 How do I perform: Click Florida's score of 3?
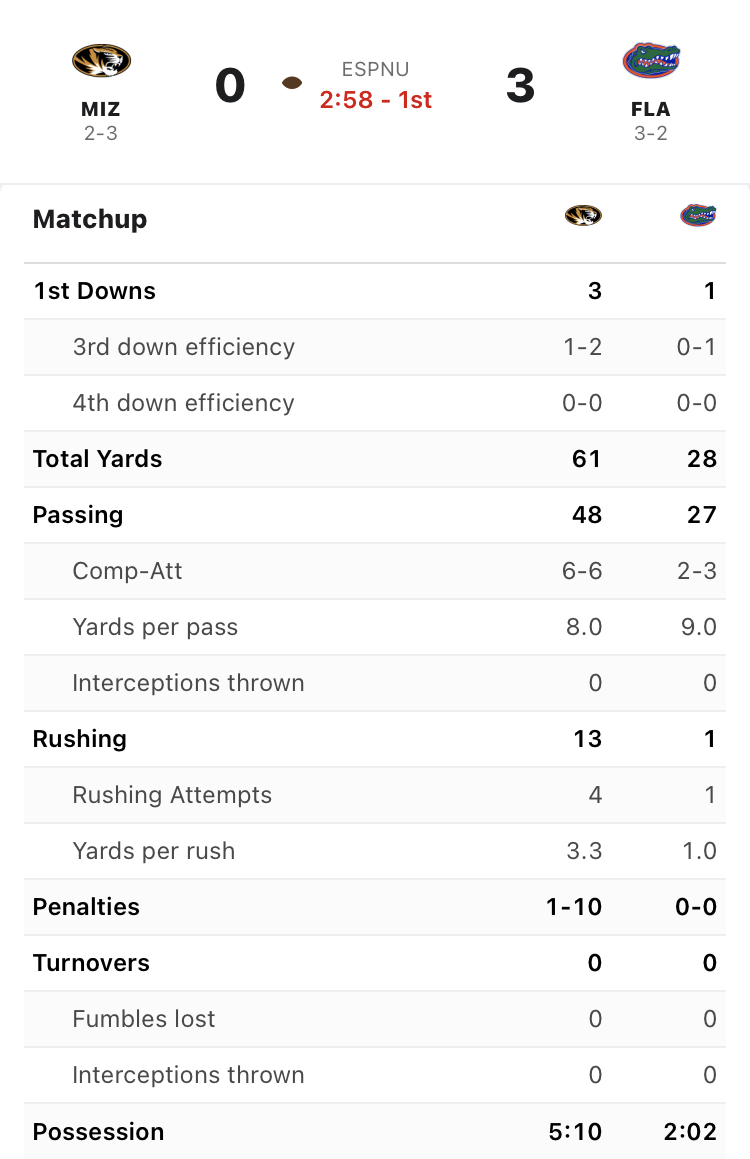click(x=520, y=85)
